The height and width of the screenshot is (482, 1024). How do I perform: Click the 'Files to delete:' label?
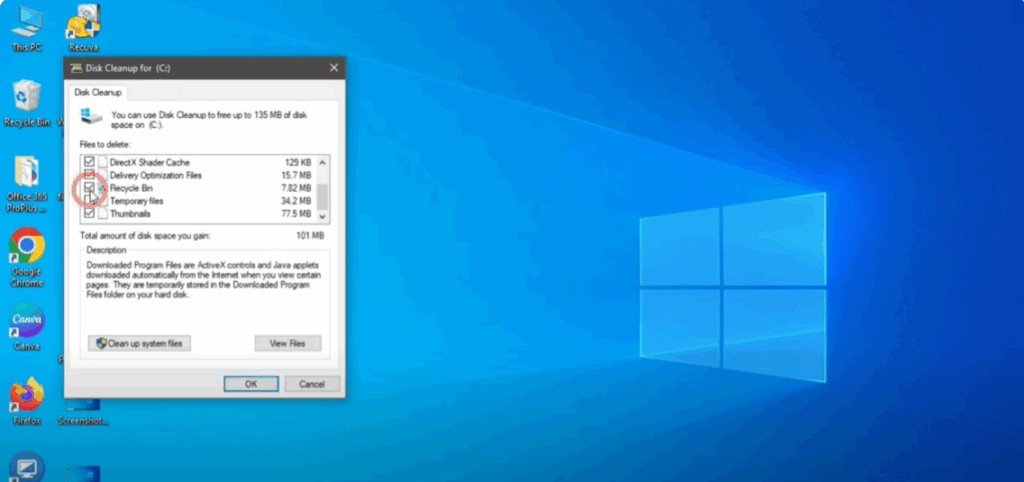coord(105,144)
